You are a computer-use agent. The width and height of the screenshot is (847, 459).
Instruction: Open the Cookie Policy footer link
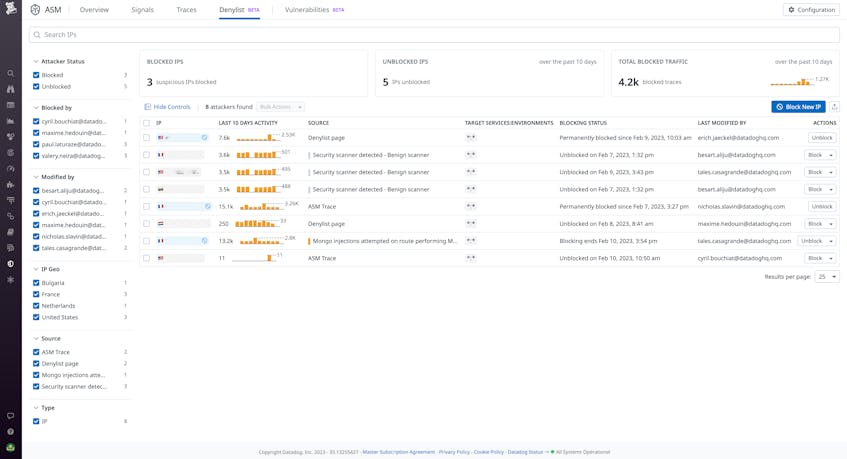click(x=488, y=452)
